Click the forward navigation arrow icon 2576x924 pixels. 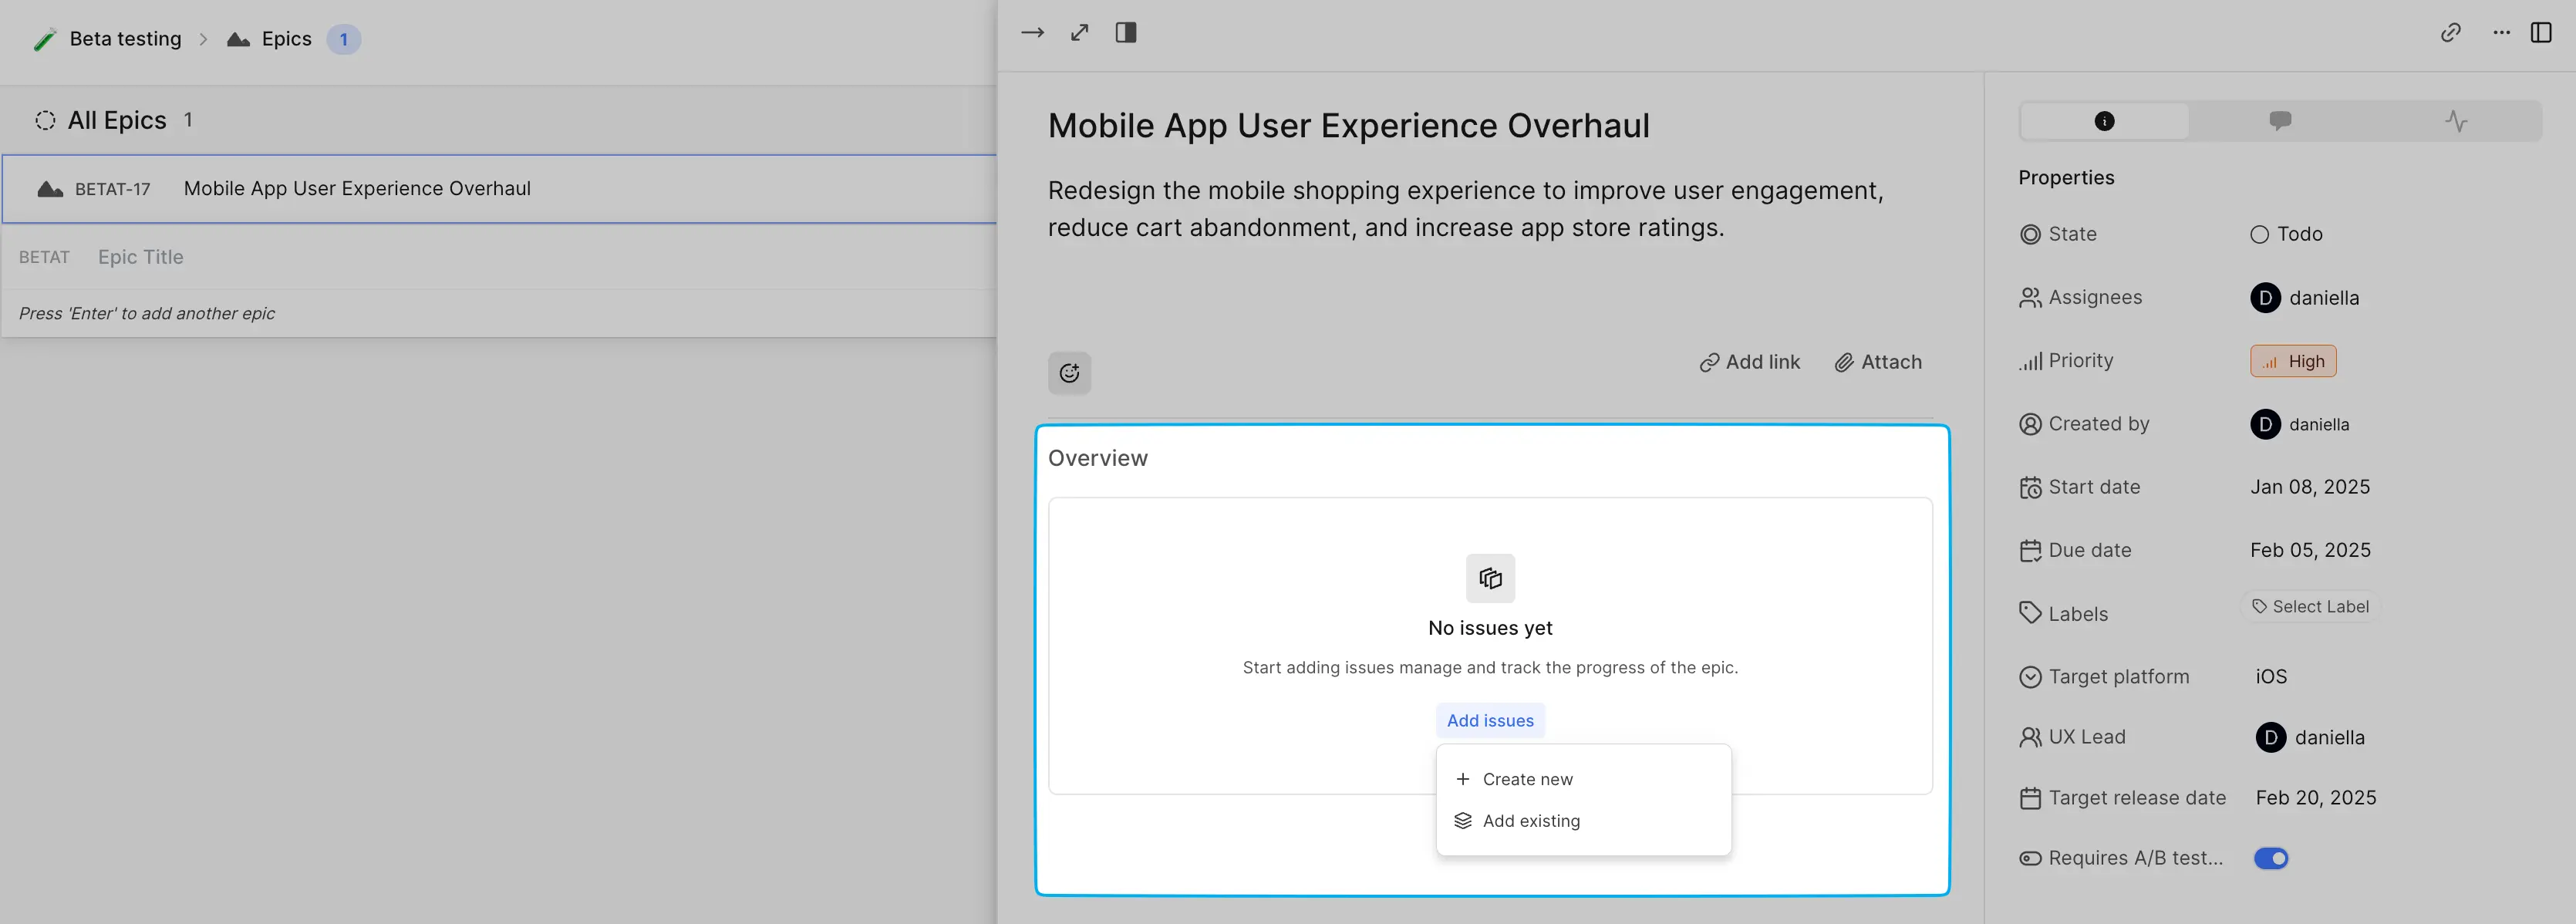pyautogui.click(x=1033, y=32)
